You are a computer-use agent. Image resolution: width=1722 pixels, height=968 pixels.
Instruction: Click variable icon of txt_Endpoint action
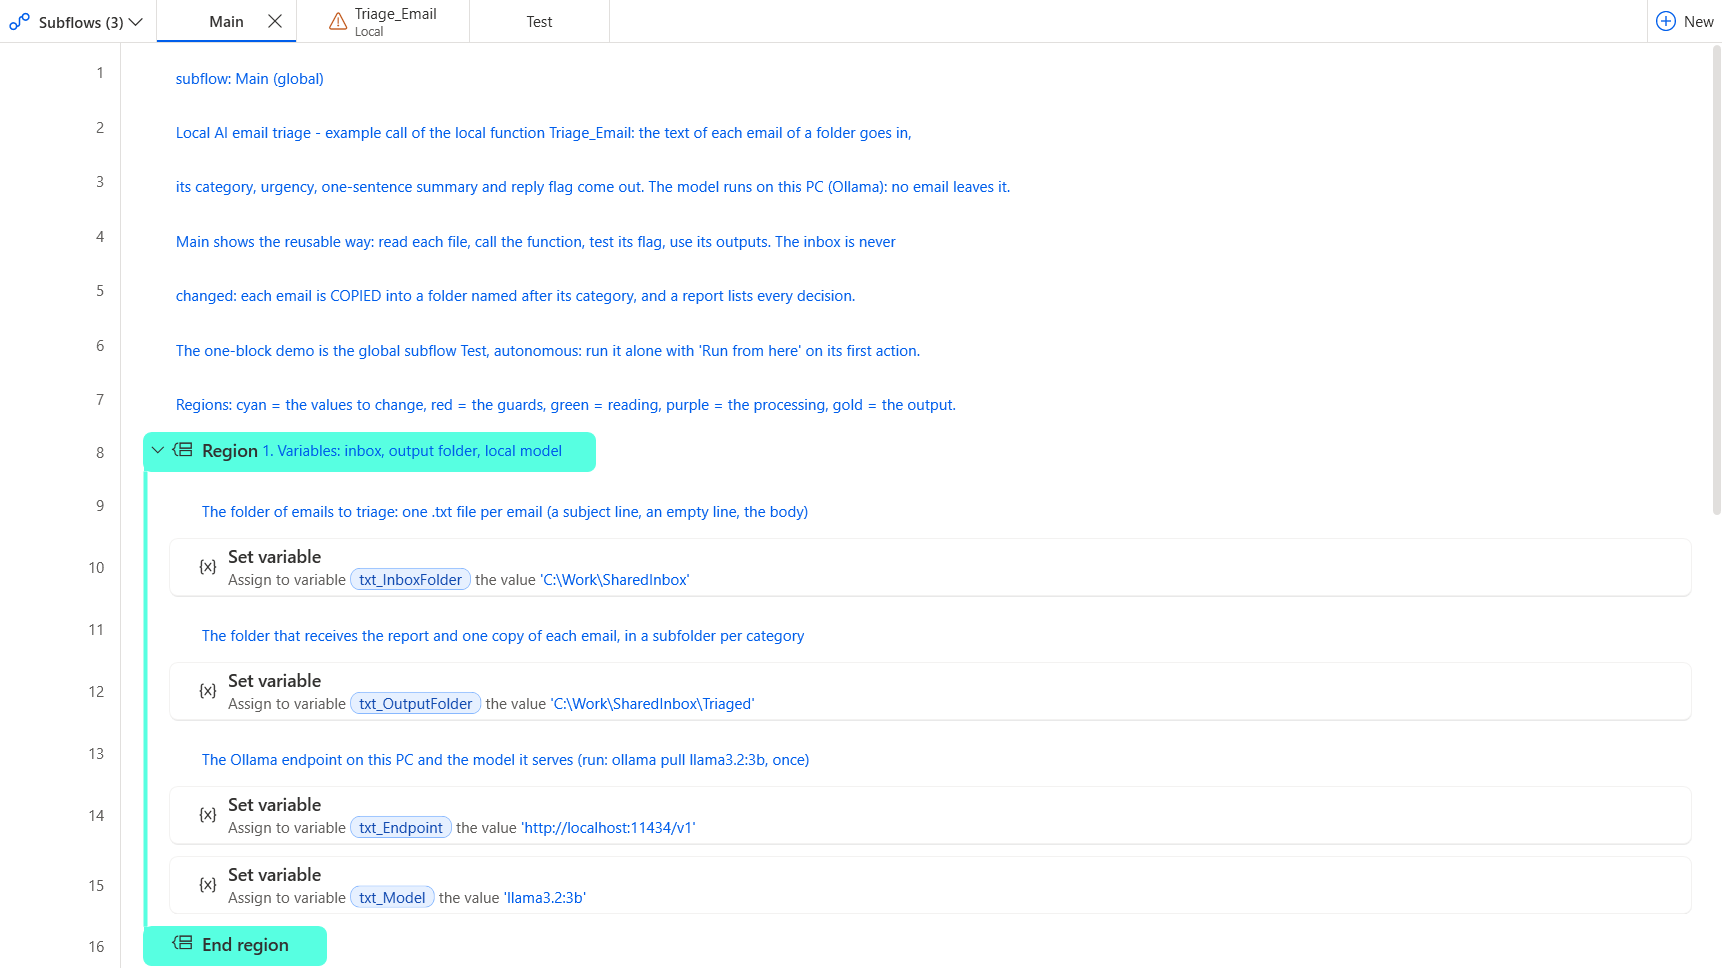tap(208, 815)
